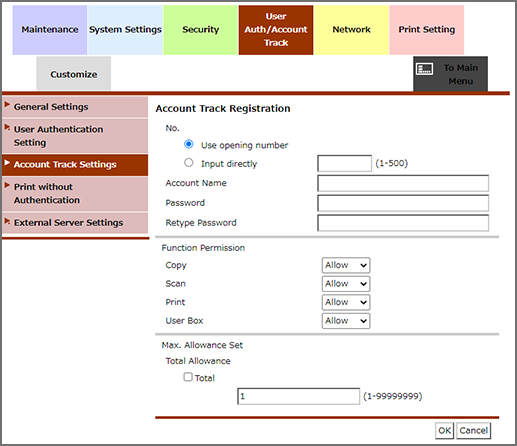Expand the Print permission dropdown
The height and width of the screenshot is (446, 517).
tap(346, 302)
